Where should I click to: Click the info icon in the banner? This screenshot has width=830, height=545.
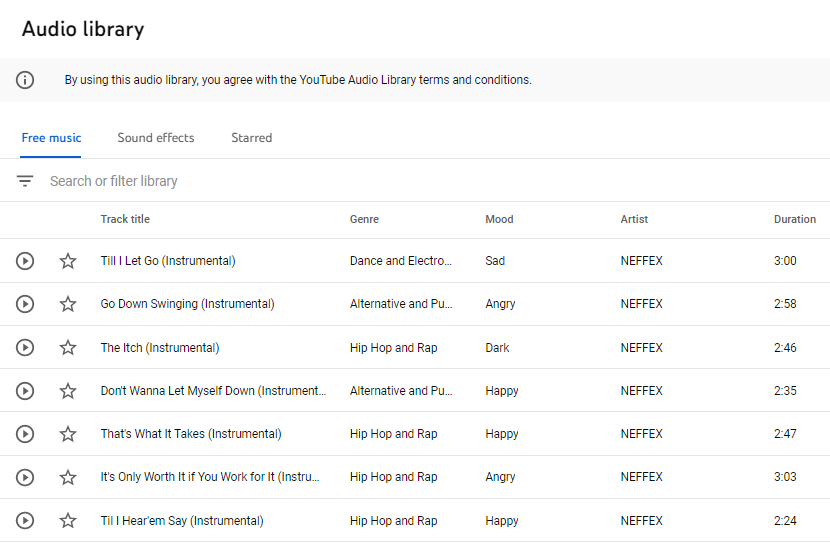(x=25, y=80)
